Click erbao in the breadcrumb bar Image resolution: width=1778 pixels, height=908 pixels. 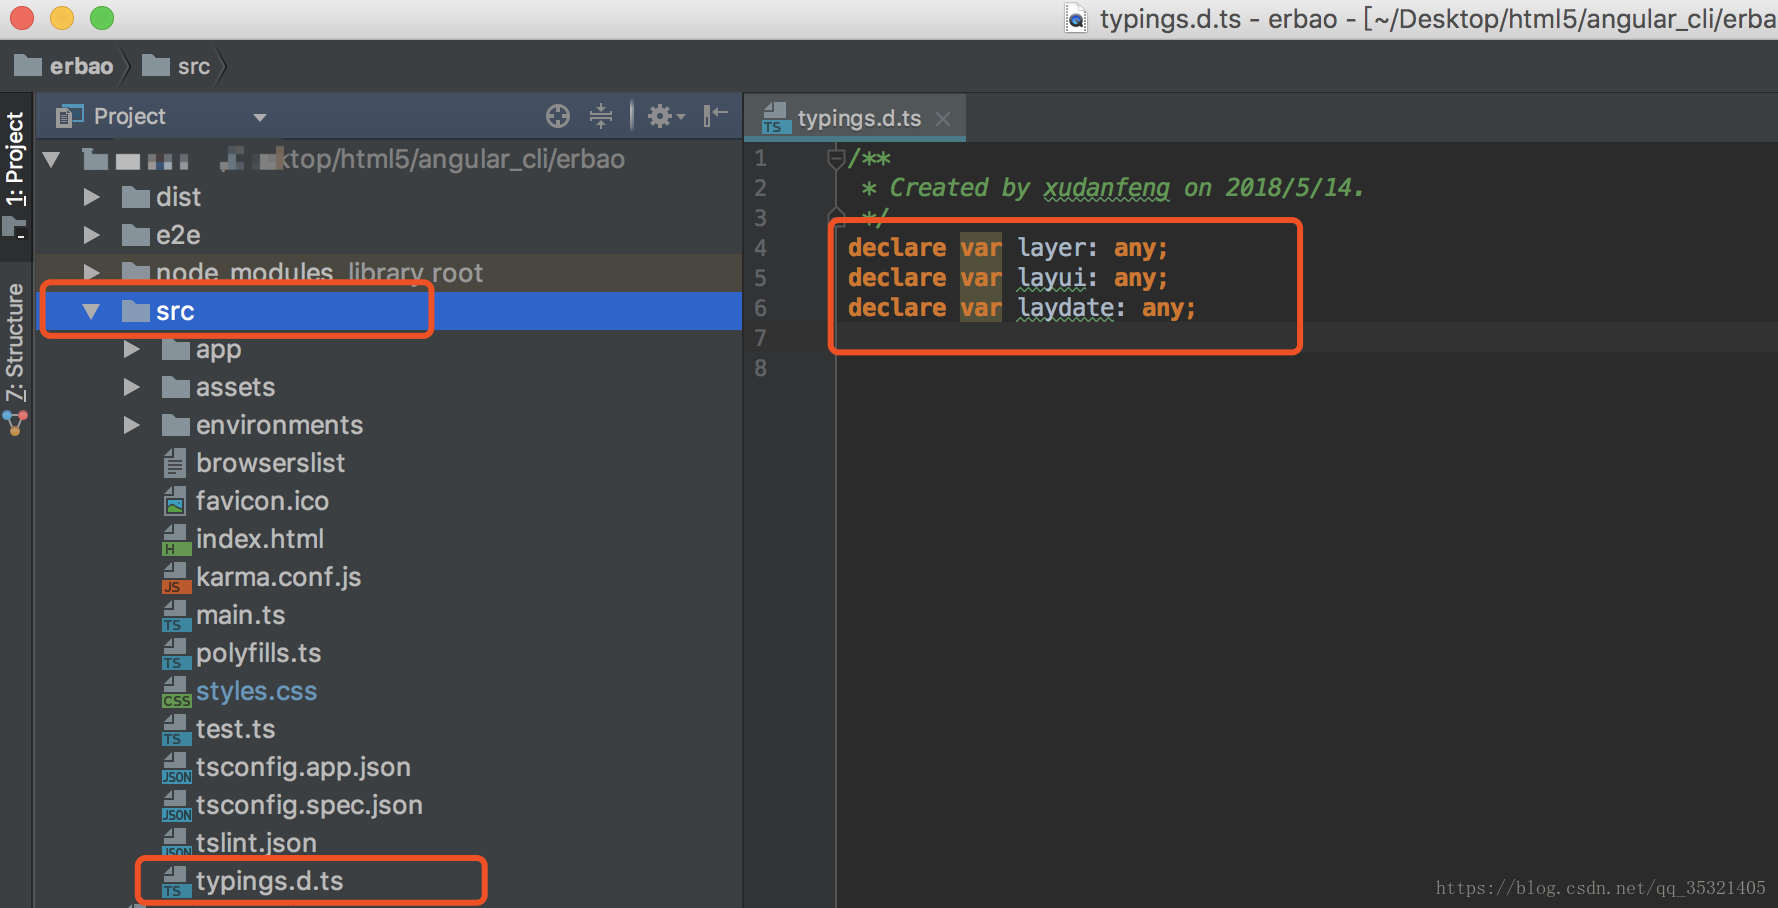64,66
